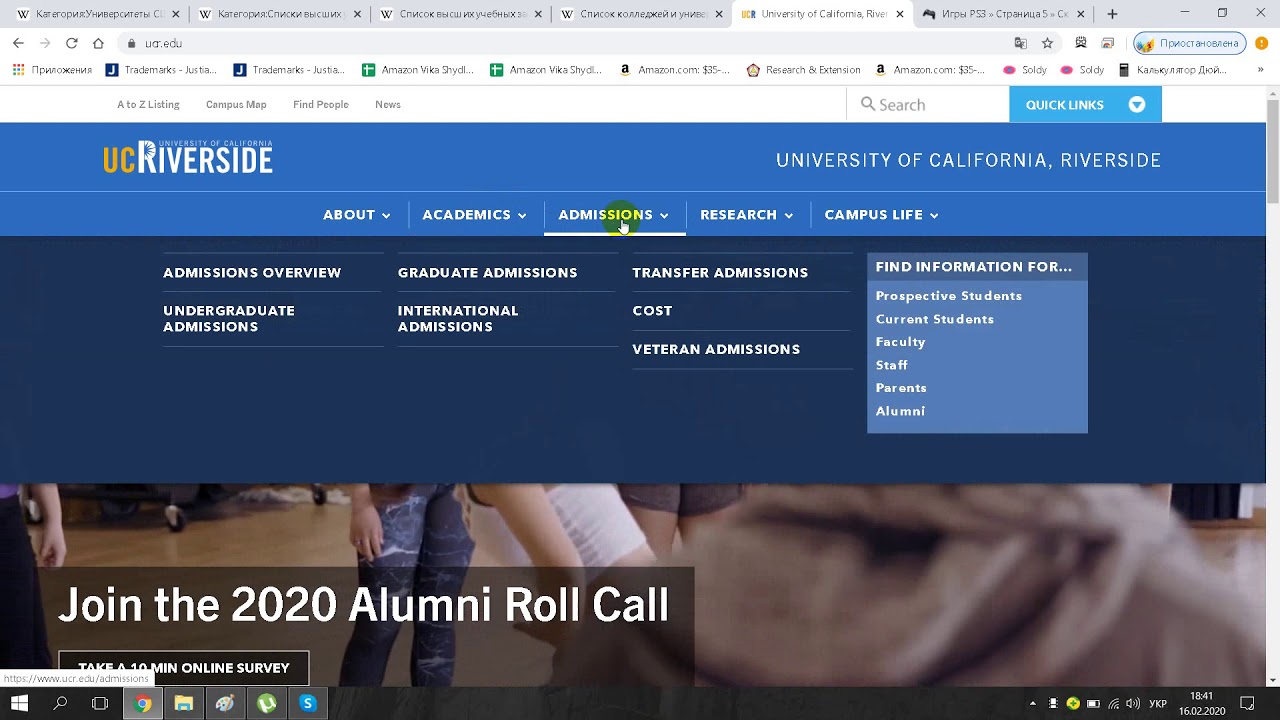Click Current Students link

pos(935,319)
